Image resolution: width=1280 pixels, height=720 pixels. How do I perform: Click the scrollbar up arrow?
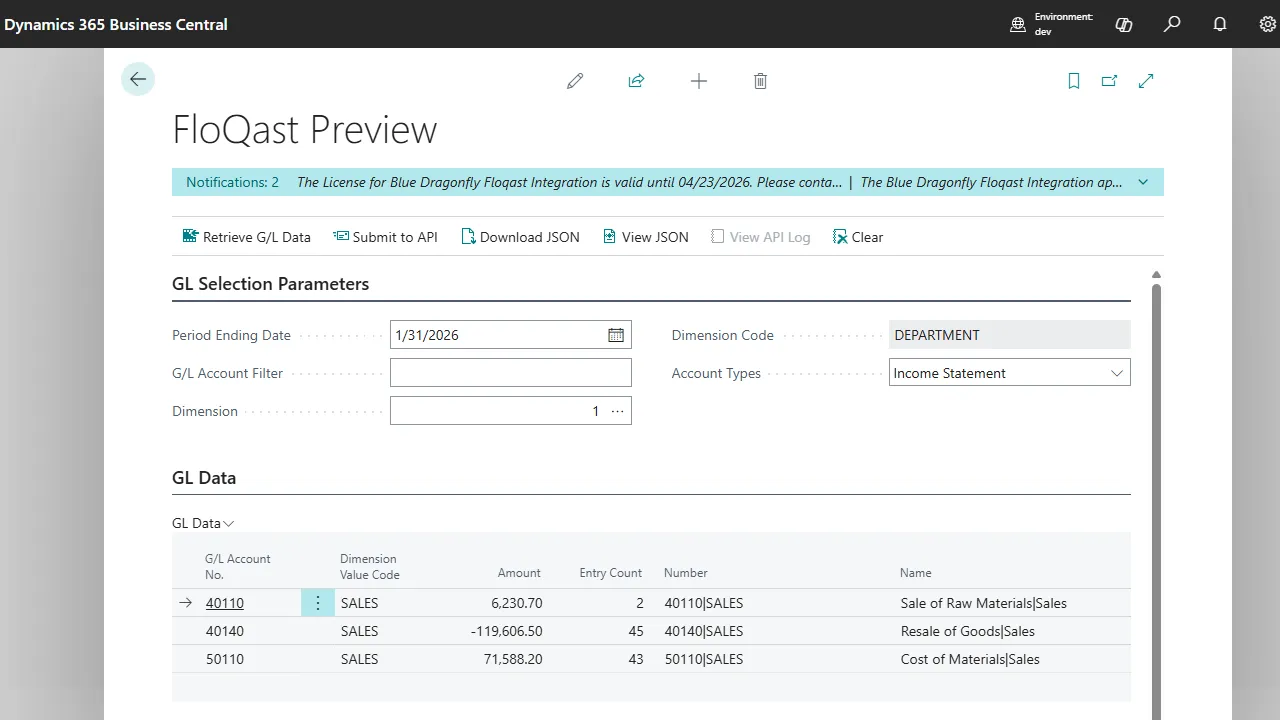click(1157, 275)
